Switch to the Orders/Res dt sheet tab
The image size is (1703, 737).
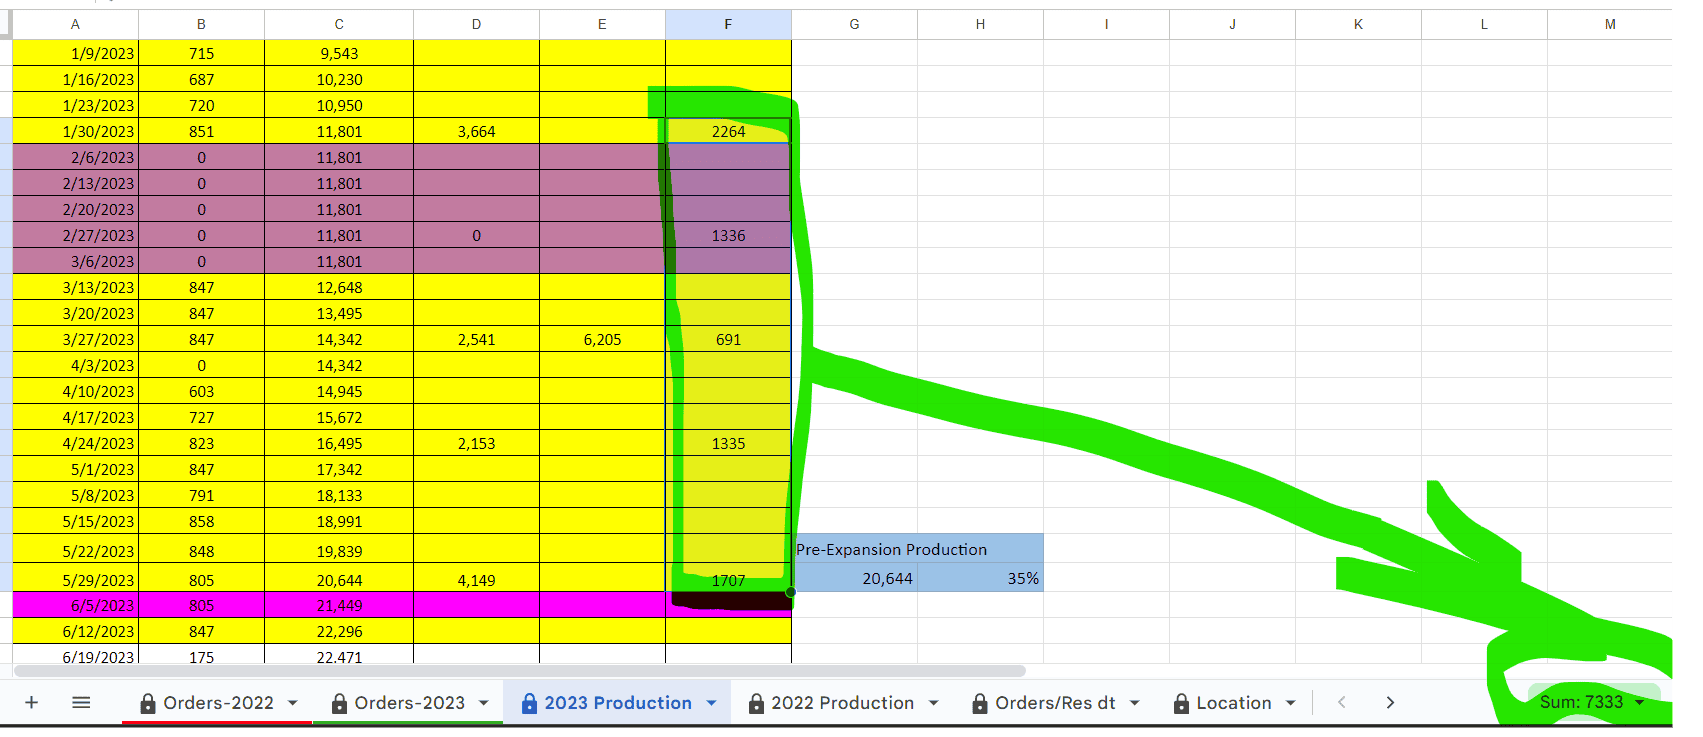click(x=1054, y=703)
